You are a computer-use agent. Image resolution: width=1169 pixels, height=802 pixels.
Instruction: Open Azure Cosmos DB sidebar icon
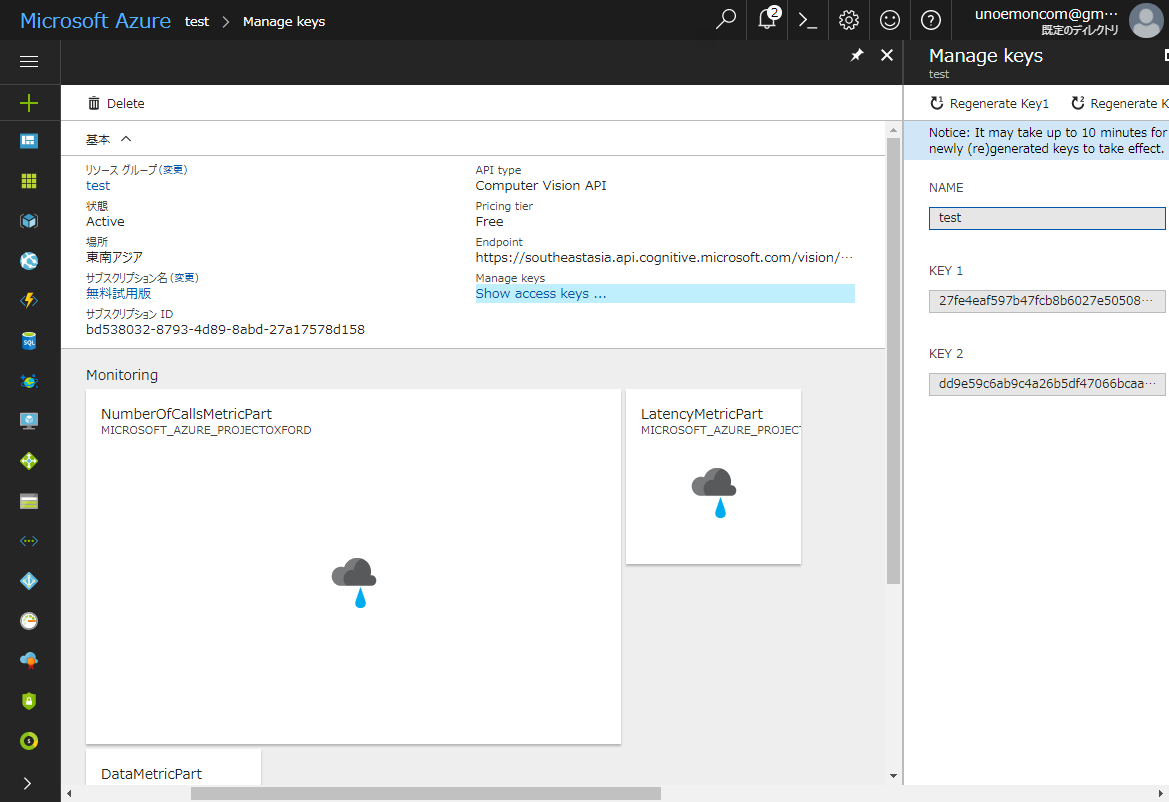pos(29,381)
